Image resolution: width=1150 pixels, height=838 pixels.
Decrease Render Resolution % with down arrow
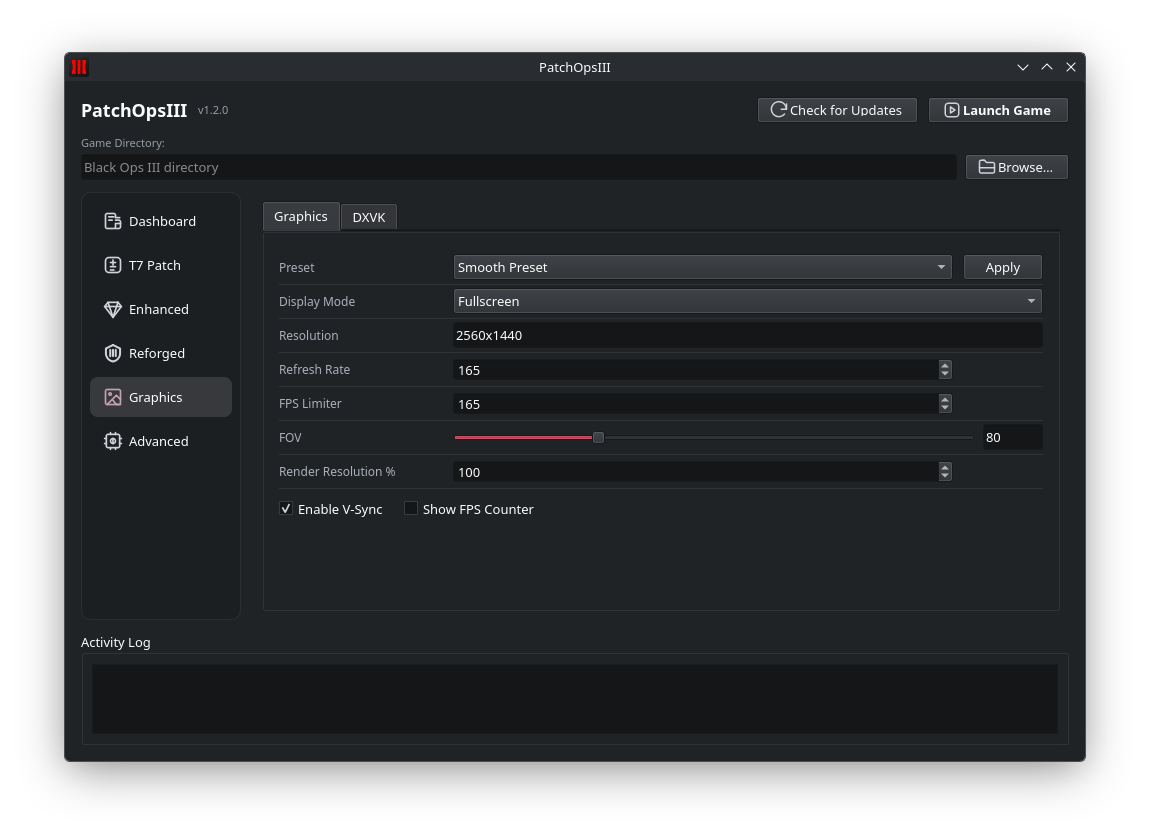945,476
